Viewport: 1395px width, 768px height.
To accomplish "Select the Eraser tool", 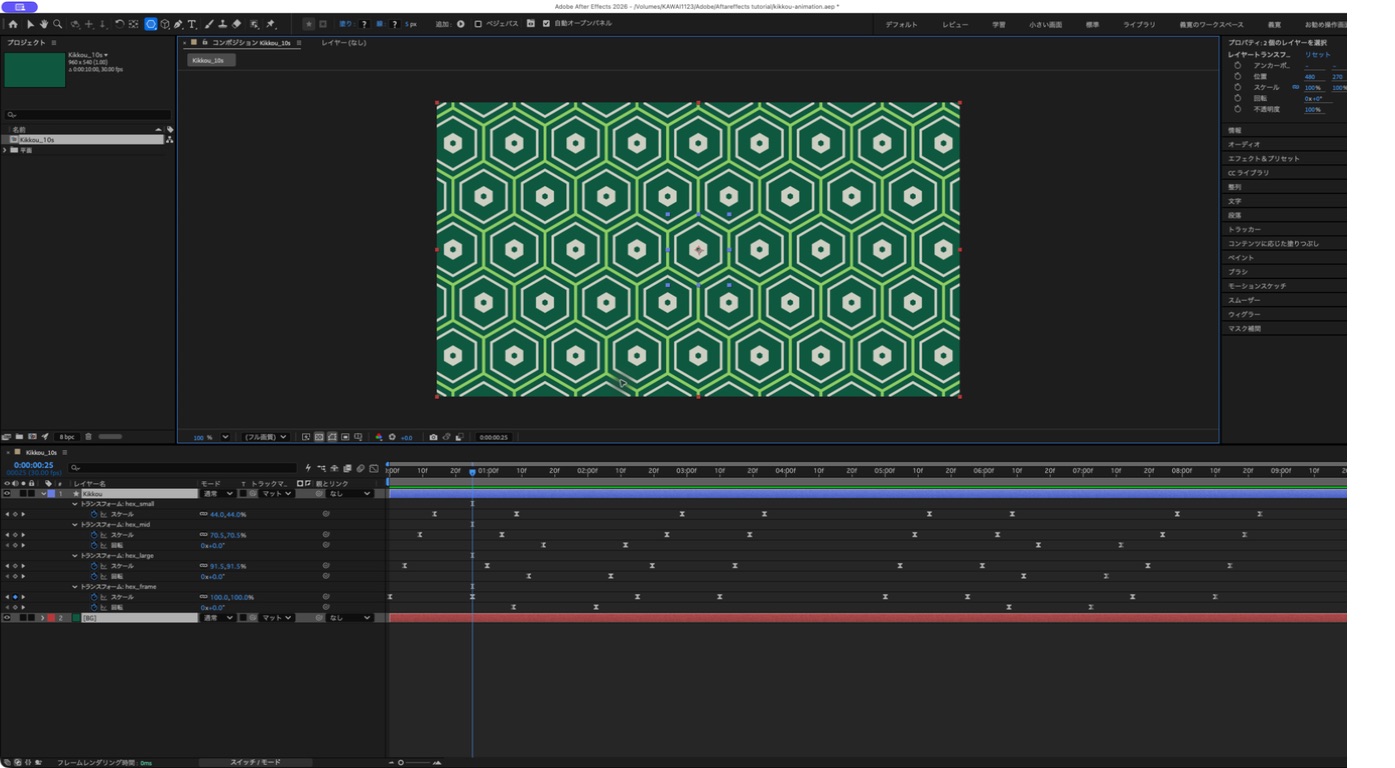I will tap(237, 24).
